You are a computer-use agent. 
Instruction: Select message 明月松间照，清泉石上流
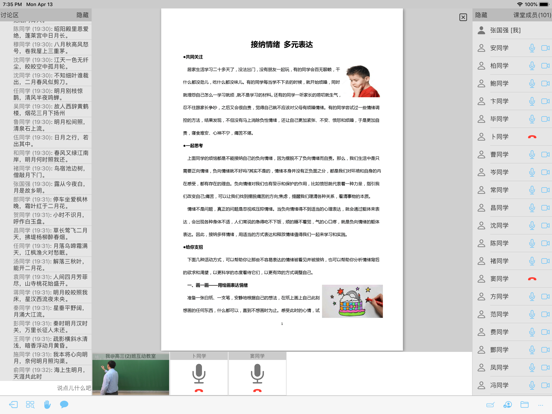(x=51, y=125)
